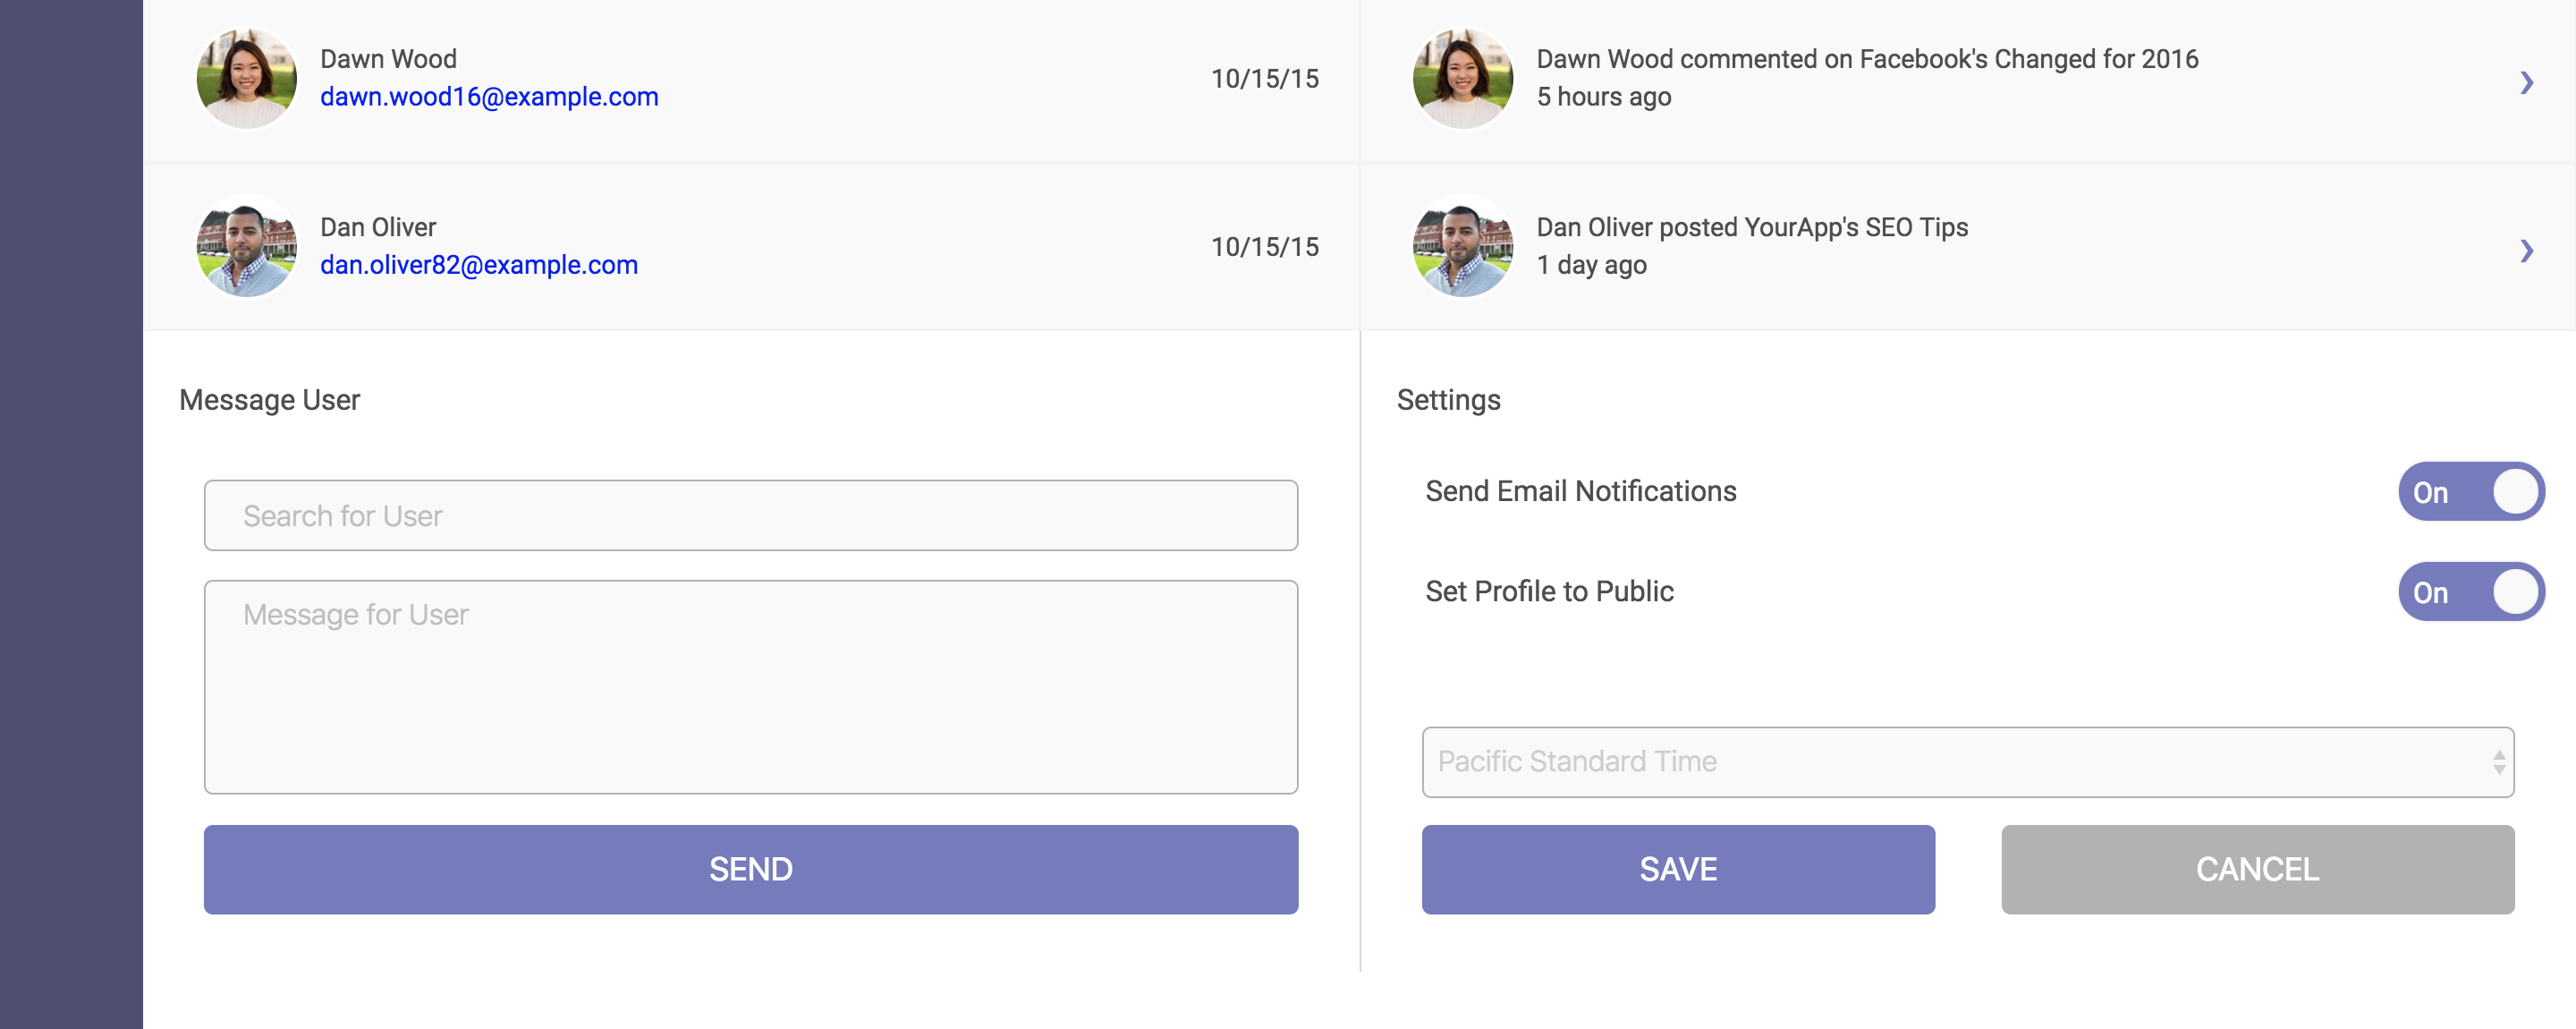Click dawn.wood16@example.com email link
Image resolution: width=2576 pixels, height=1029 pixels.
pos(489,97)
